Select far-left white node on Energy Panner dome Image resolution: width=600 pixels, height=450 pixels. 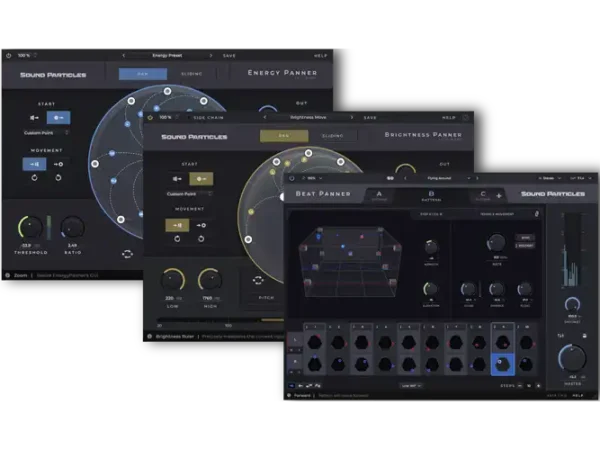click(95, 164)
